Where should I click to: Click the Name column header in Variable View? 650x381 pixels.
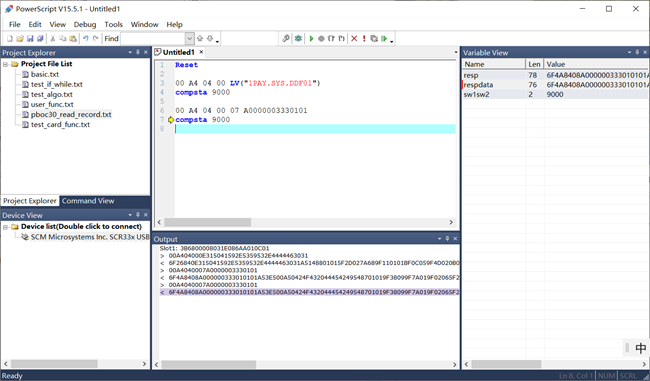tap(494, 64)
